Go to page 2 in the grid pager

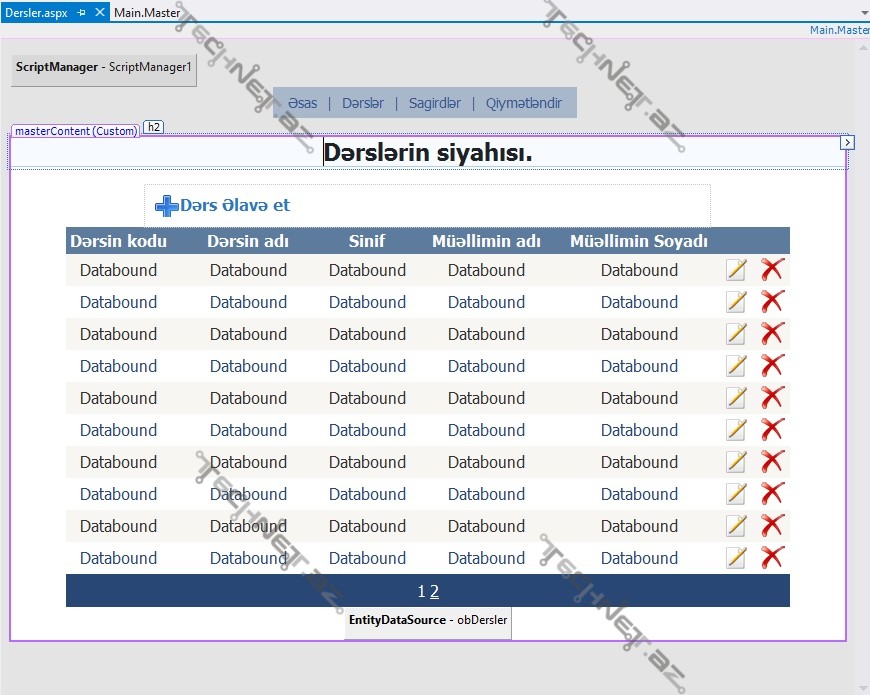(x=435, y=591)
